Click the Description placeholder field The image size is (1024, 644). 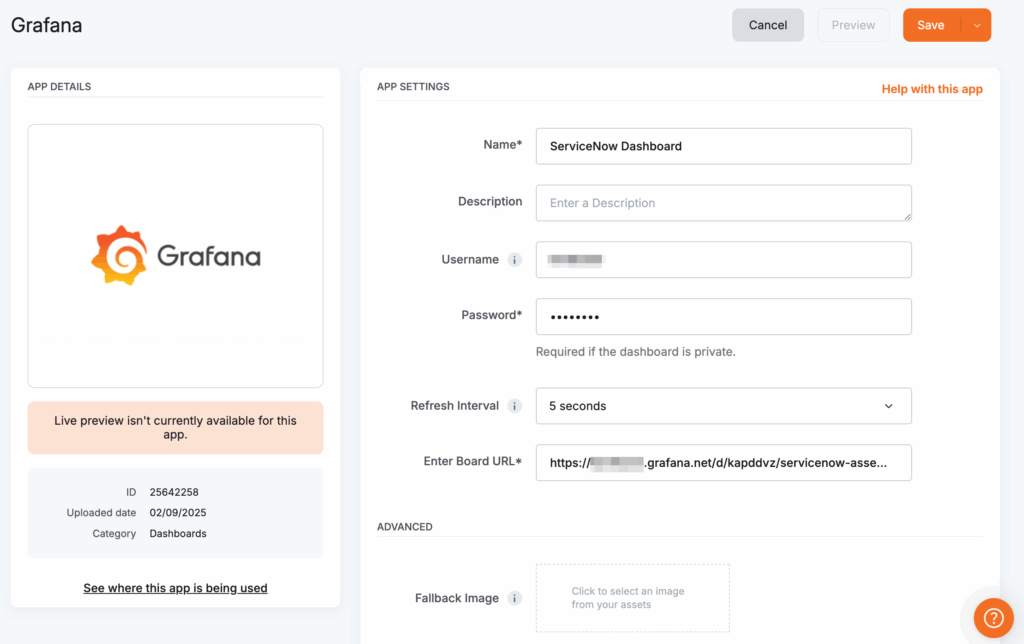724,203
